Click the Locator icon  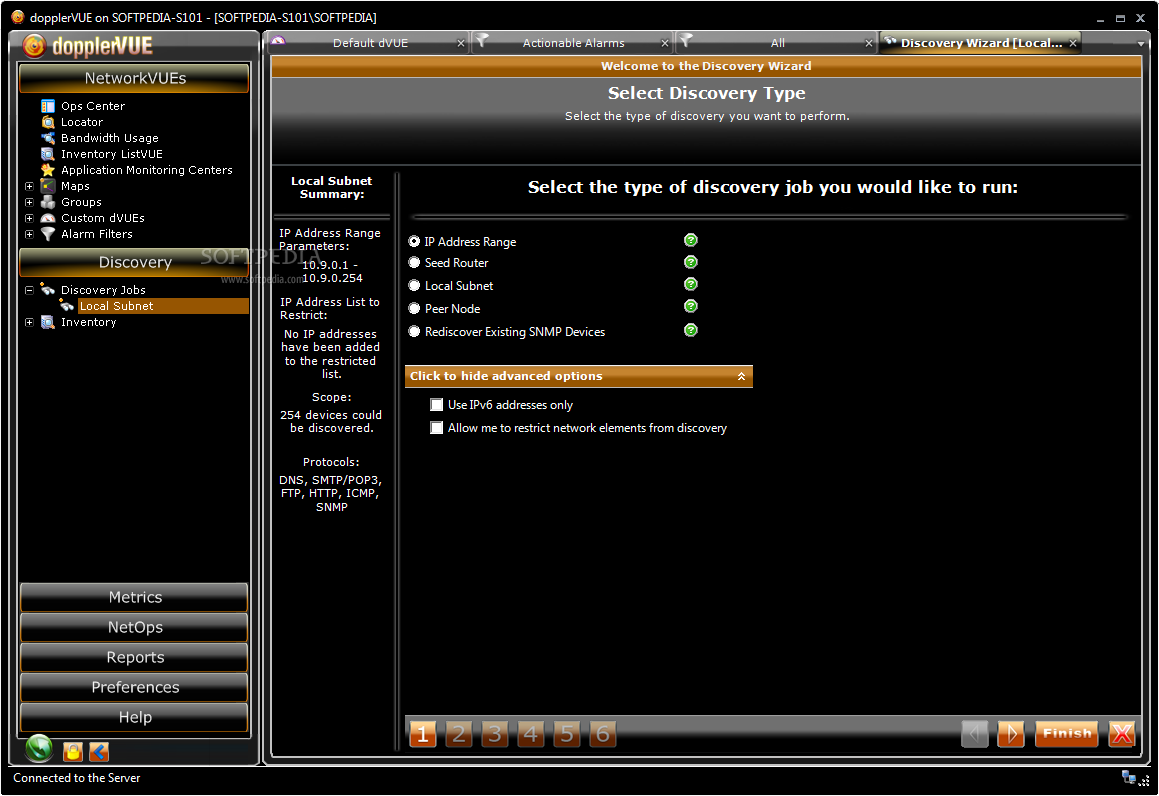point(48,122)
